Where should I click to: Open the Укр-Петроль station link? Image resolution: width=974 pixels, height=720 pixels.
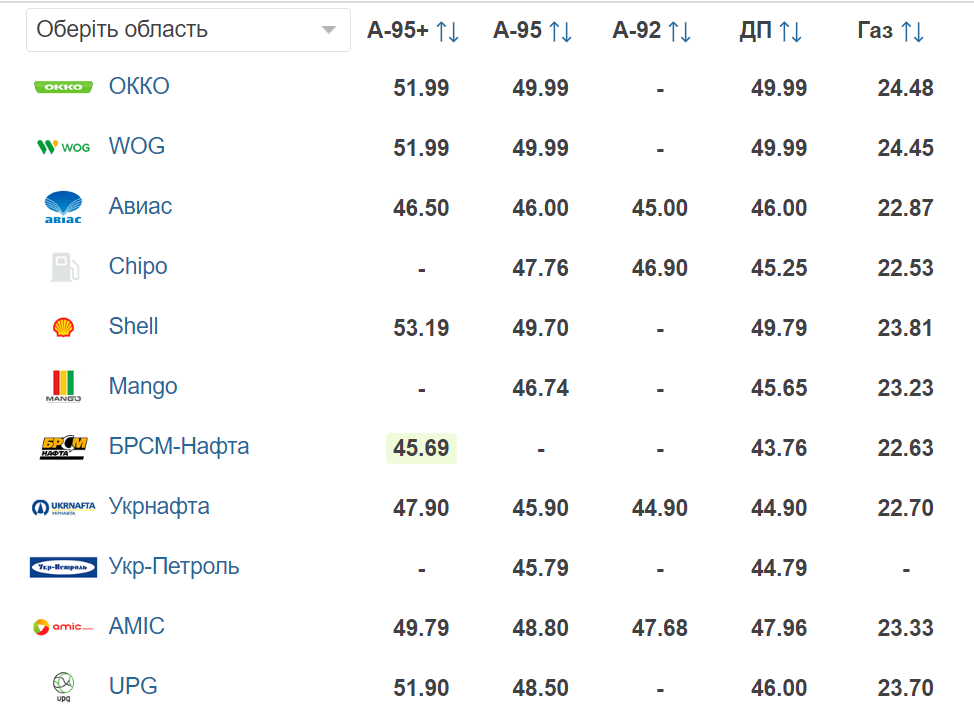(x=174, y=567)
